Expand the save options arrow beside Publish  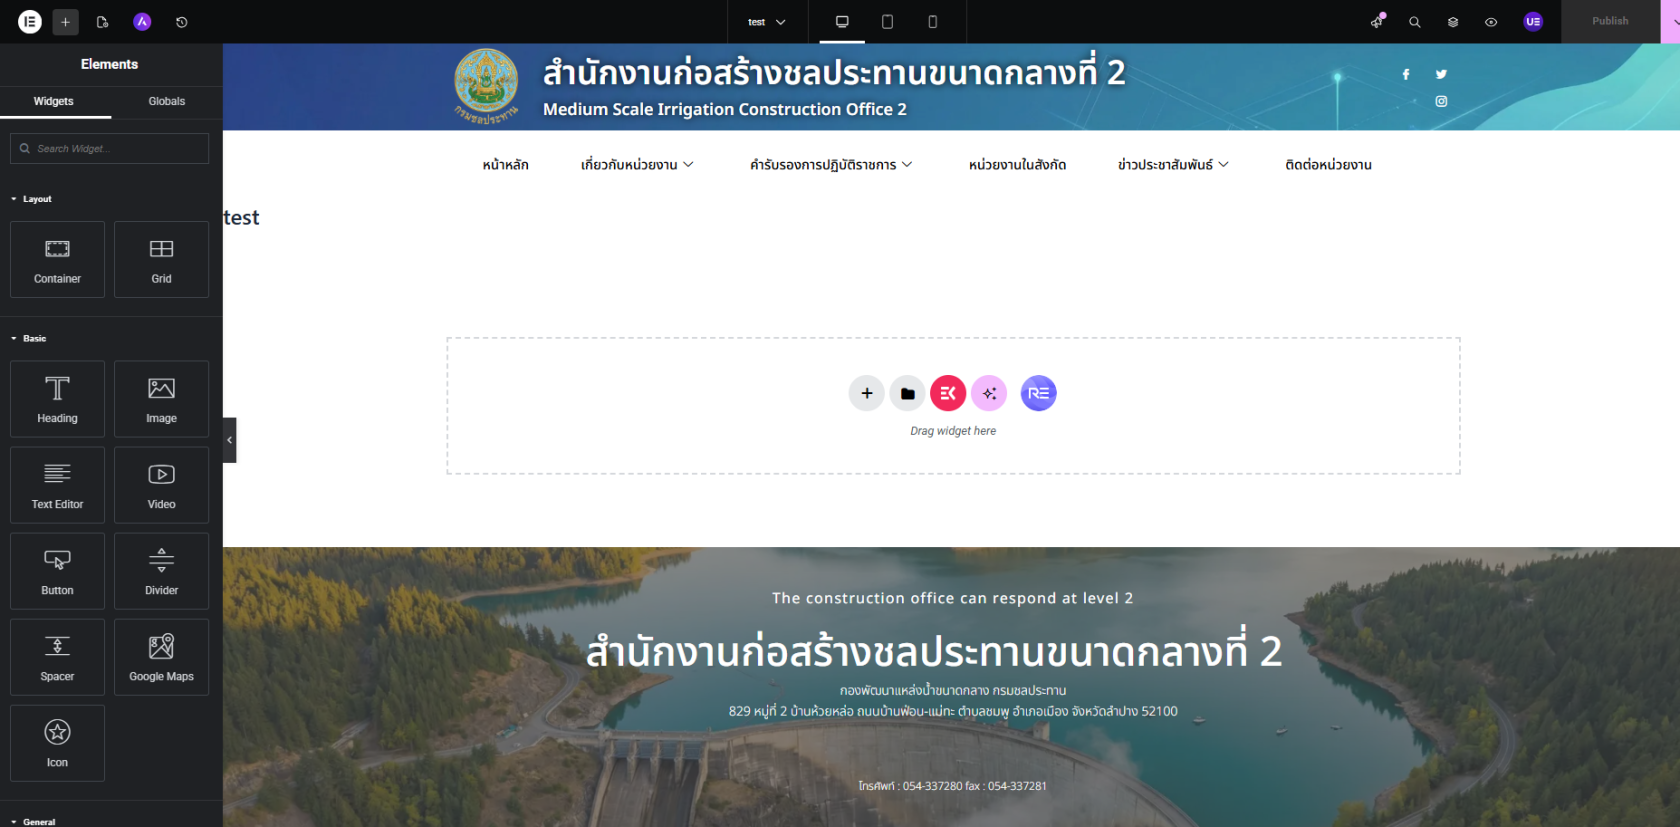[1671, 21]
